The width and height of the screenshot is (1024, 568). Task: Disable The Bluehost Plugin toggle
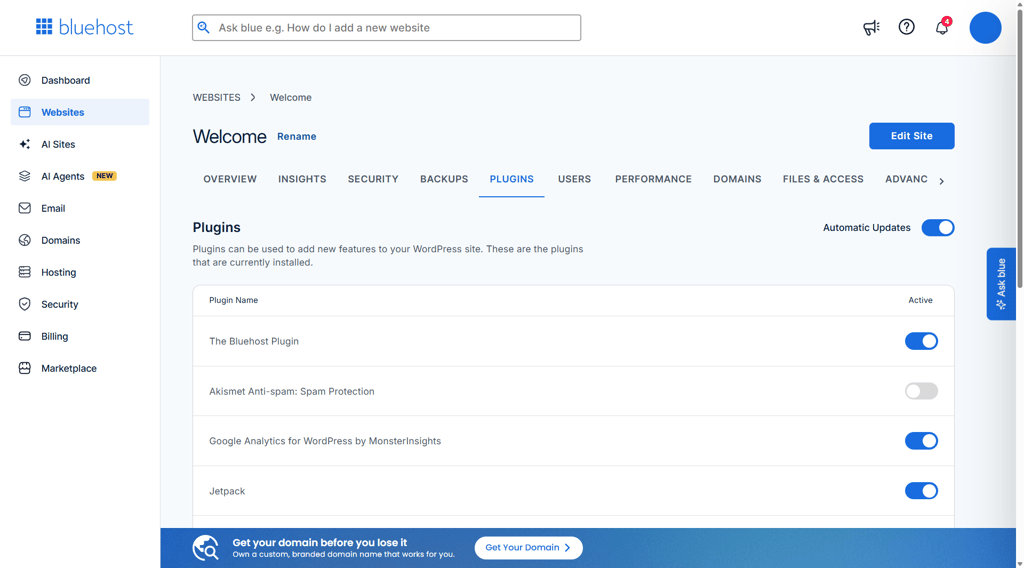[921, 341]
